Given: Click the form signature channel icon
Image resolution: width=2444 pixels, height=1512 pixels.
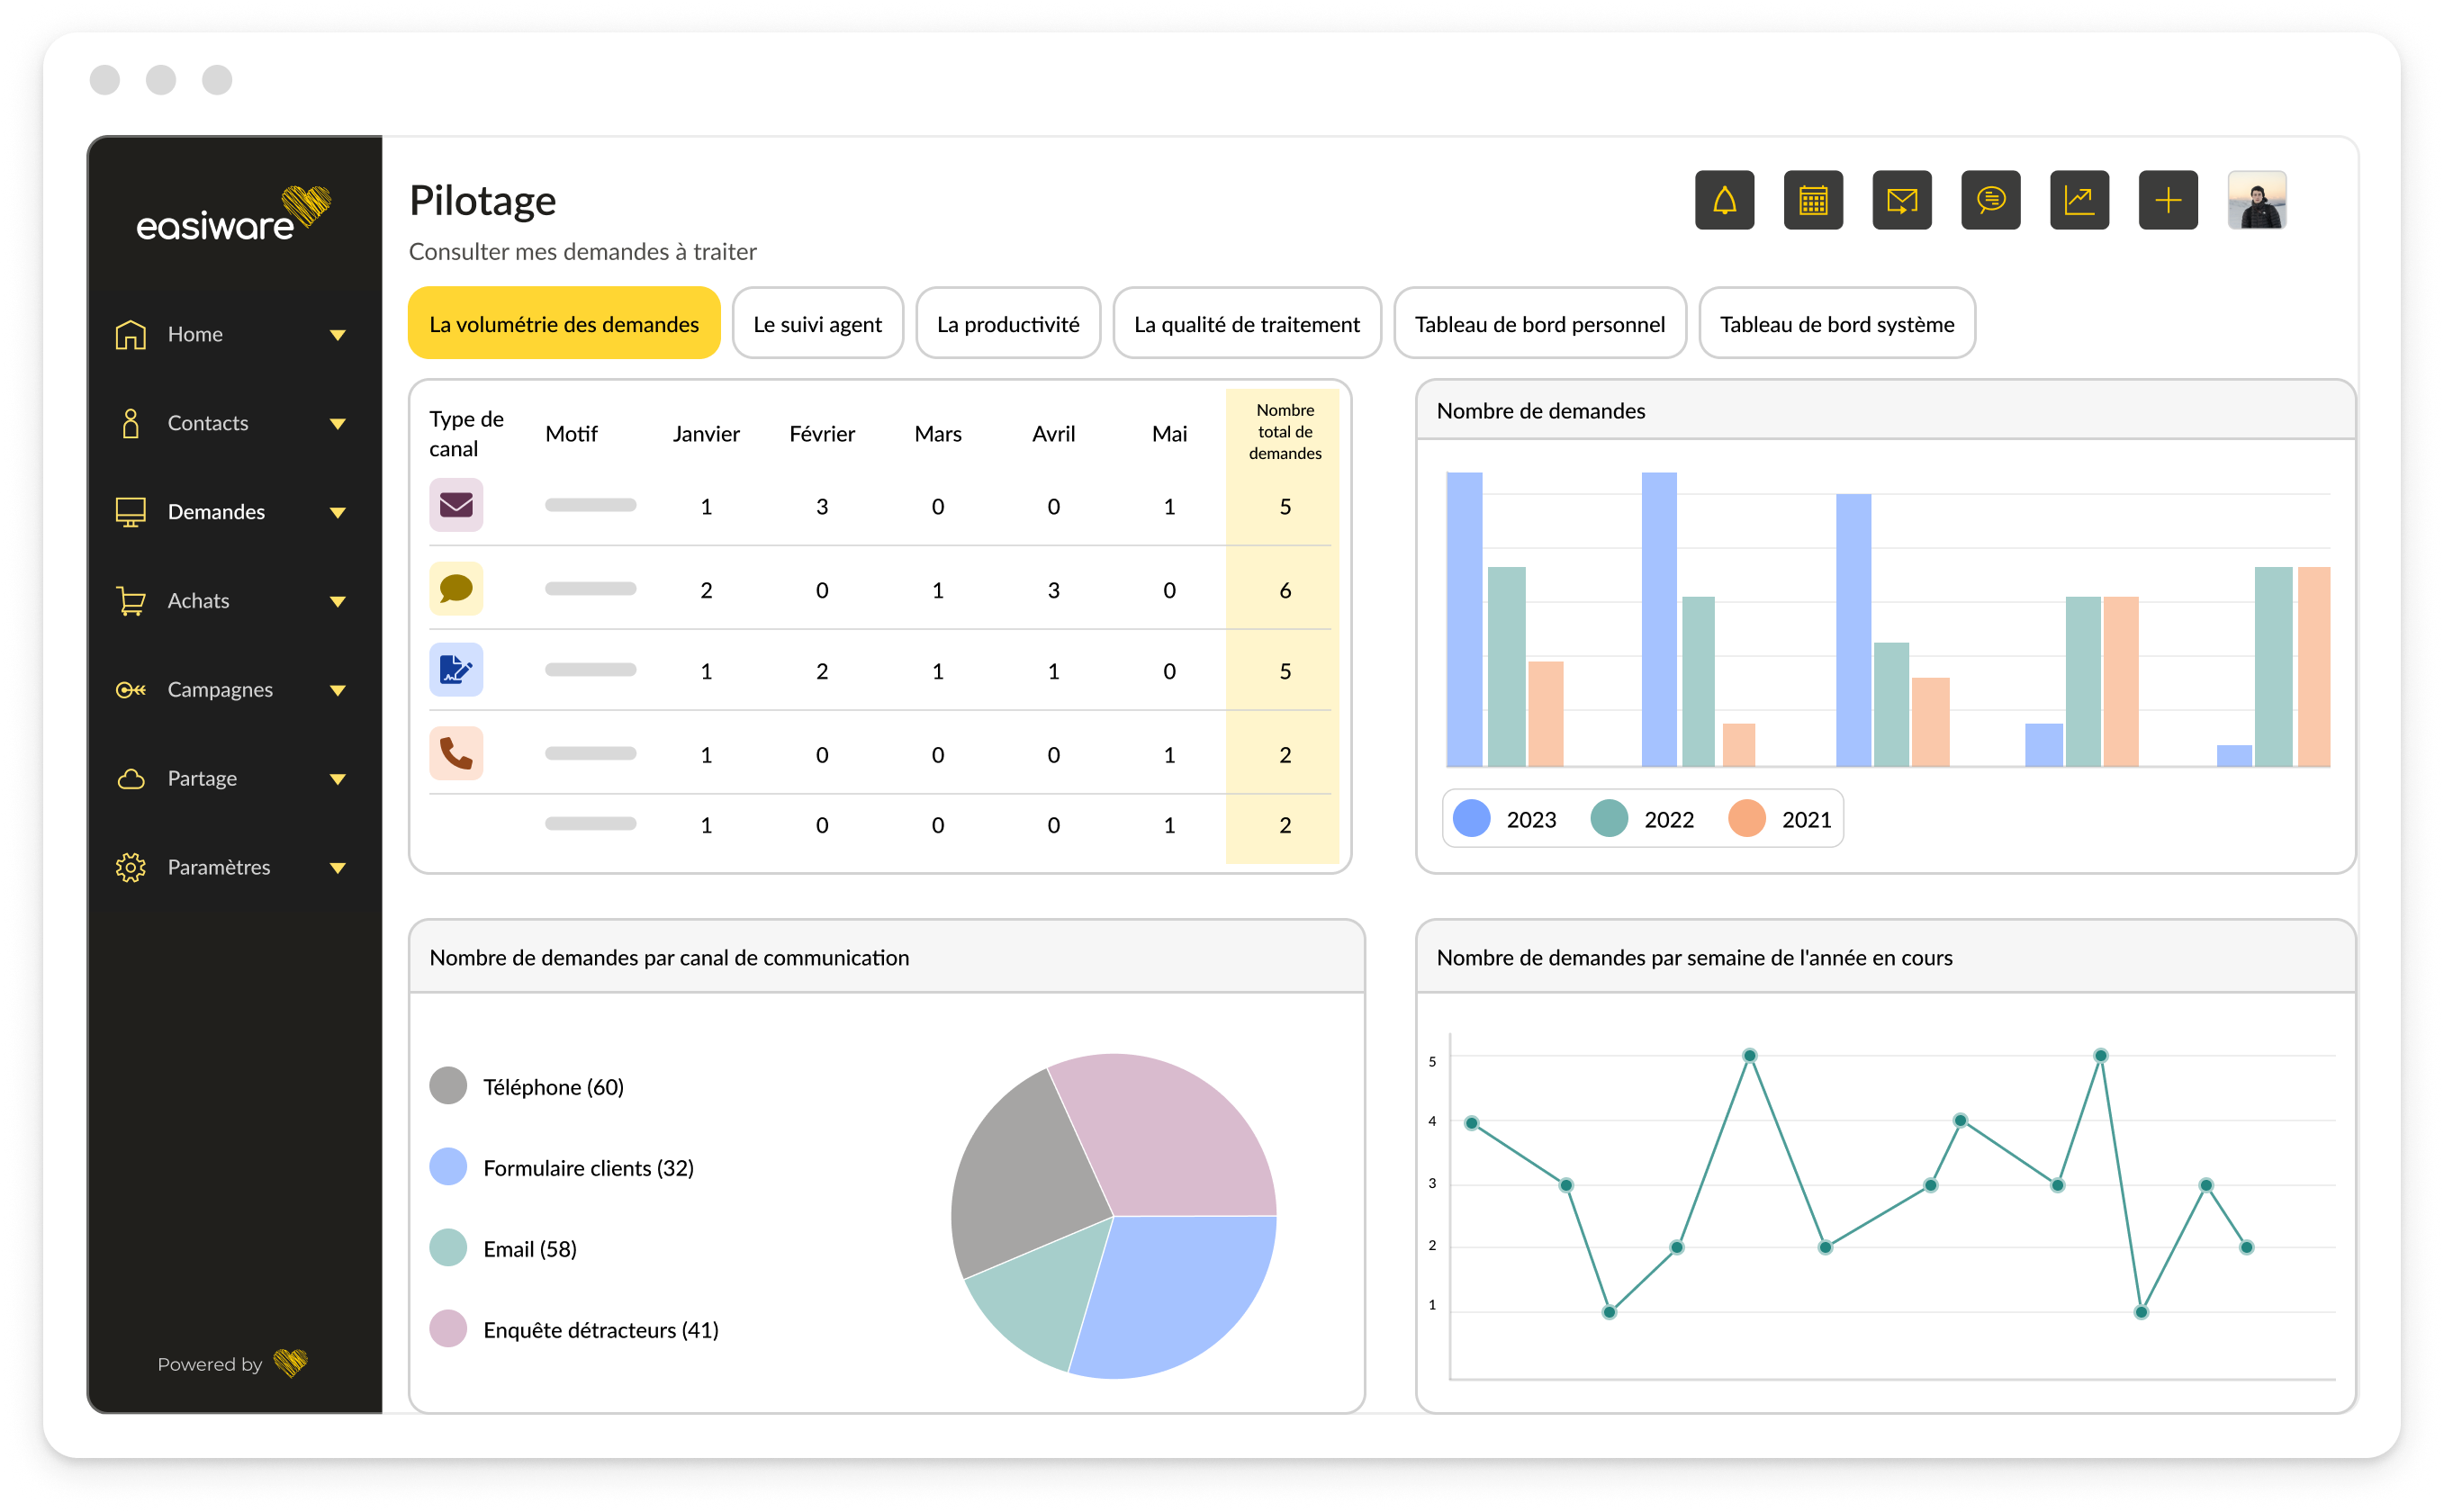Looking at the screenshot, I should point(456,670).
